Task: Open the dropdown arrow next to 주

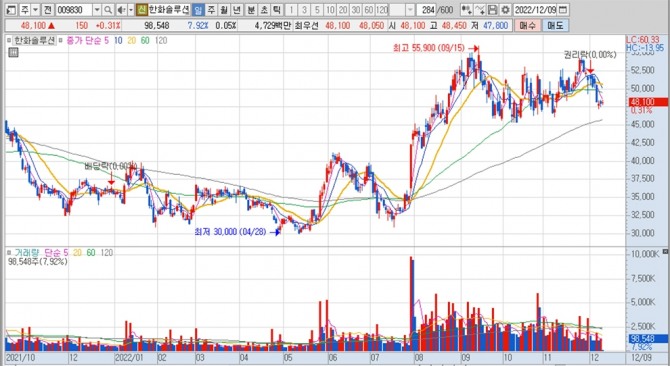Action: point(35,10)
